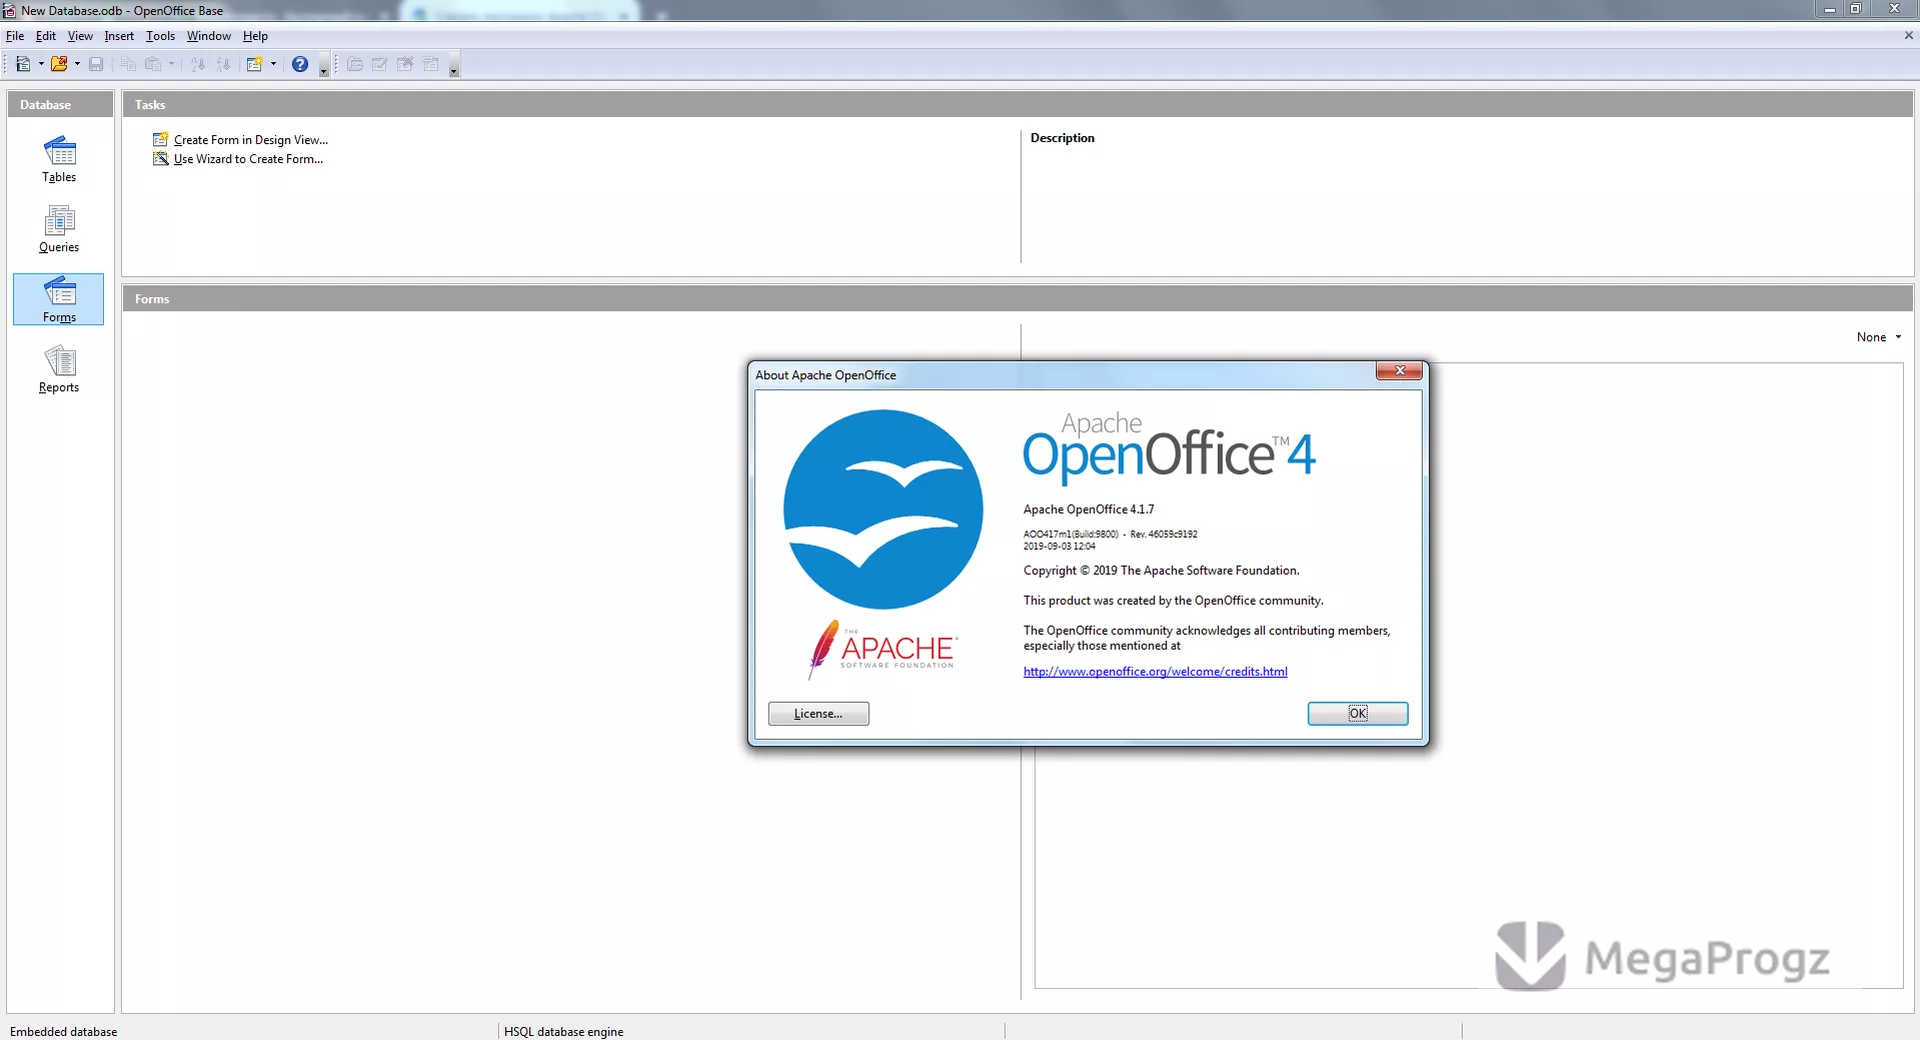Click the Copy toolbar icon

(128, 64)
